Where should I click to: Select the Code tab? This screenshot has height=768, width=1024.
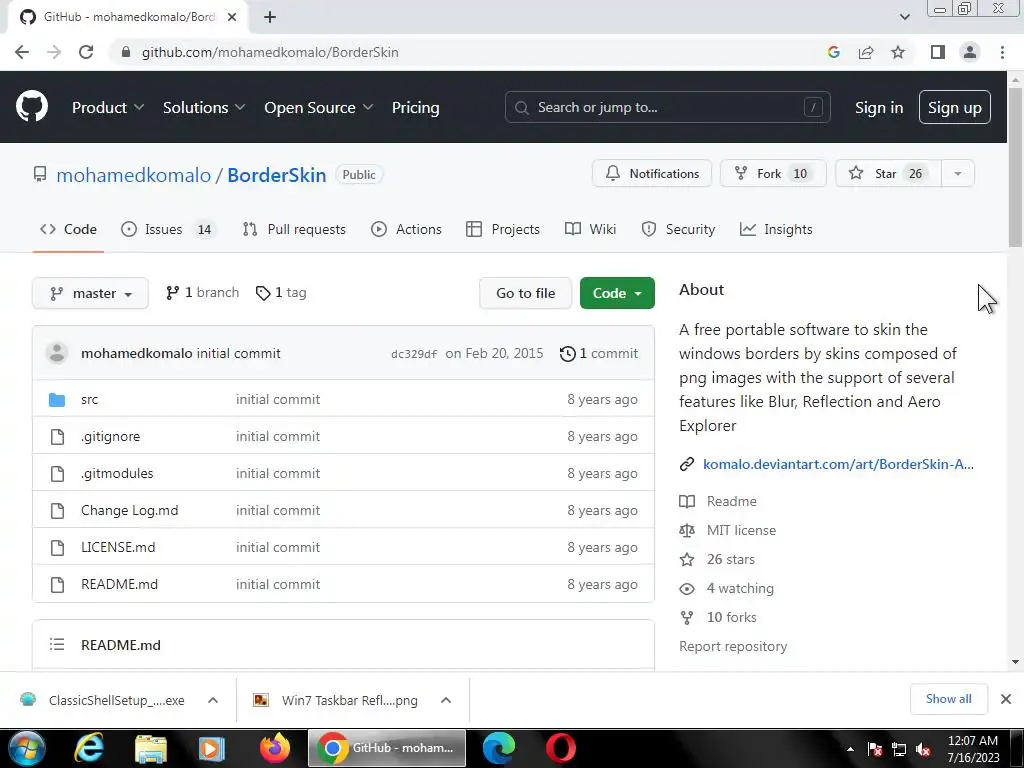pos(68,229)
